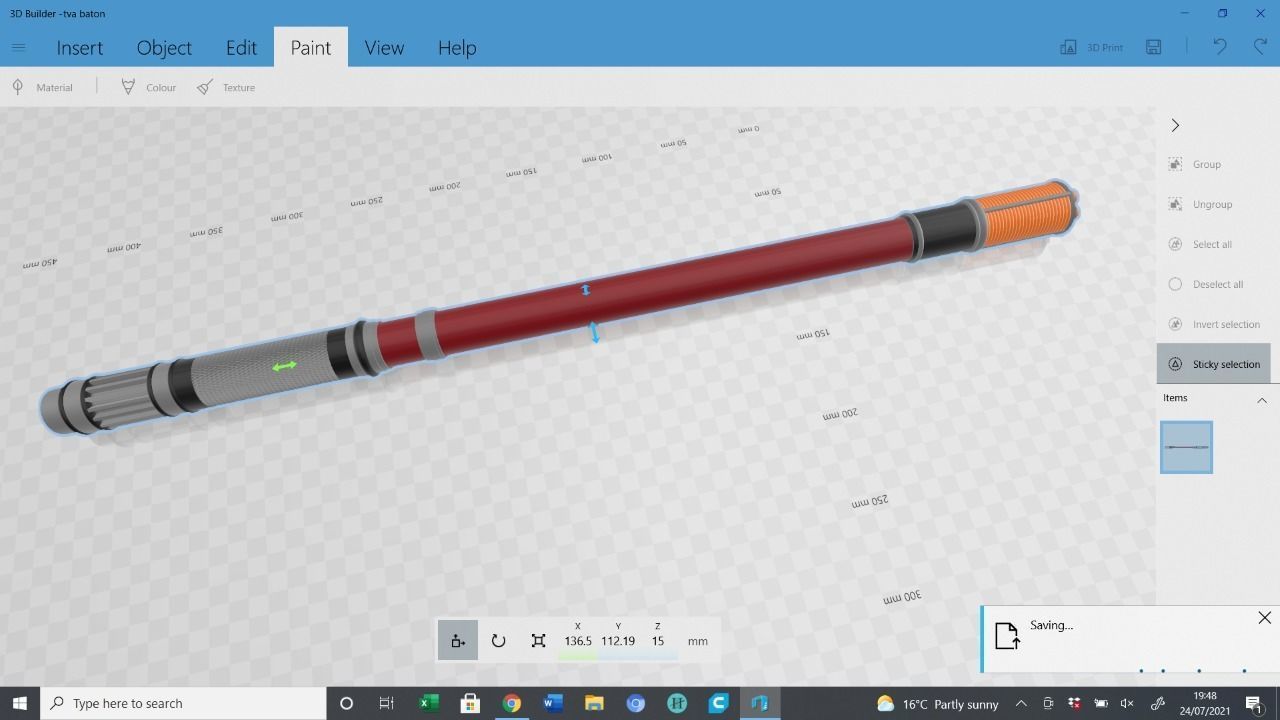Select the baton item thumbnail
This screenshot has height=720, width=1280.
click(1186, 447)
